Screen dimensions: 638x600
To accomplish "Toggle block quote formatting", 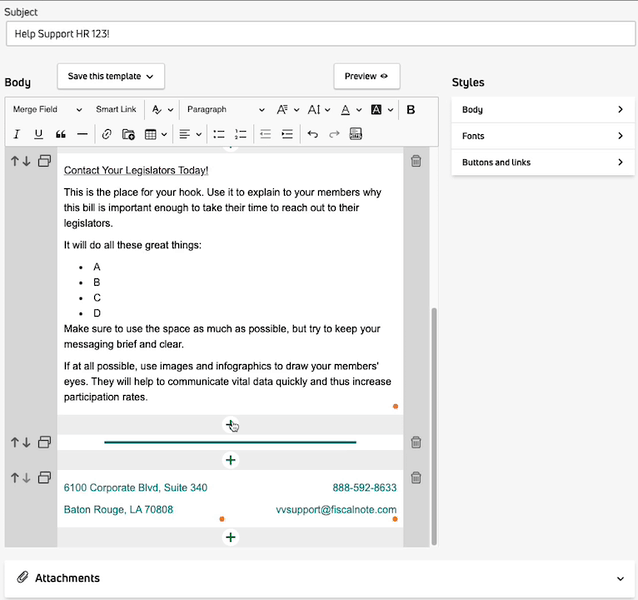I will (x=61, y=134).
